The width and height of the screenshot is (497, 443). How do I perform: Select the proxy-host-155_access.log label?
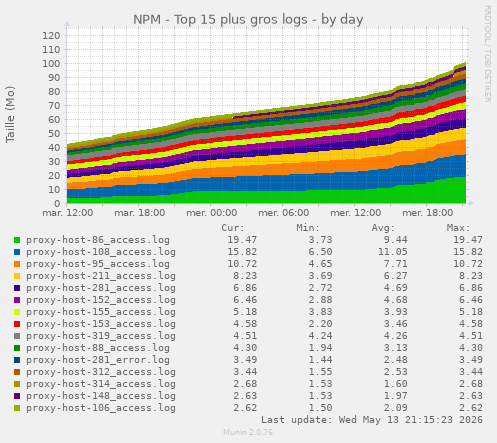(101, 312)
